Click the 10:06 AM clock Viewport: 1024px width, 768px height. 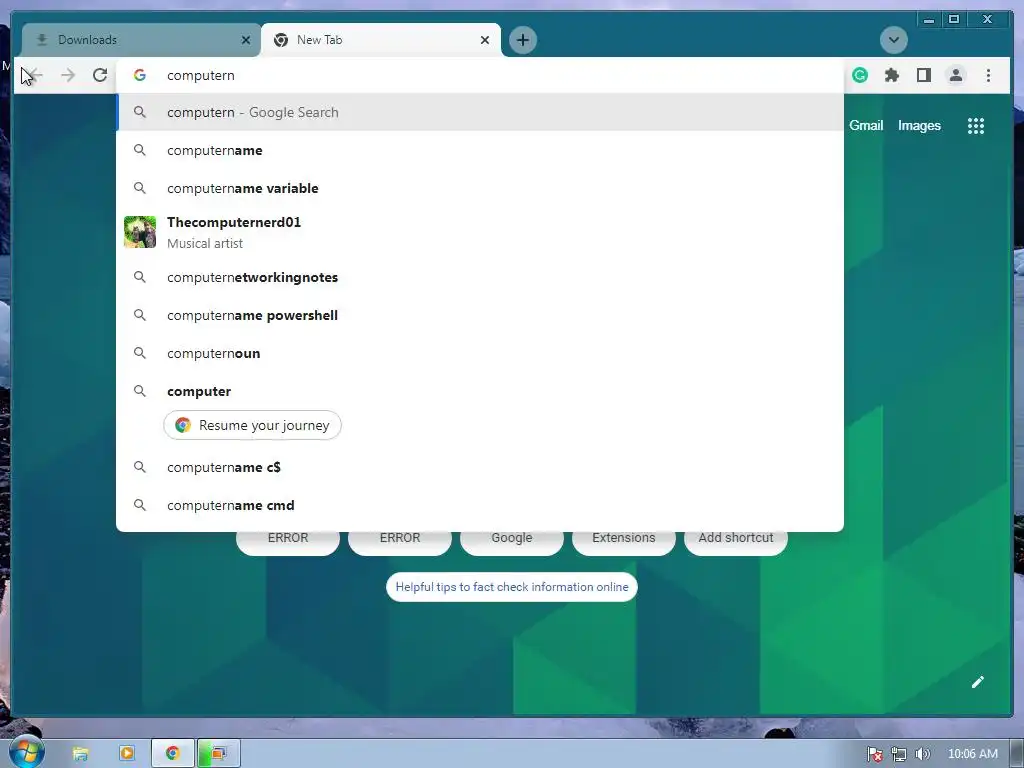[x=972, y=754]
